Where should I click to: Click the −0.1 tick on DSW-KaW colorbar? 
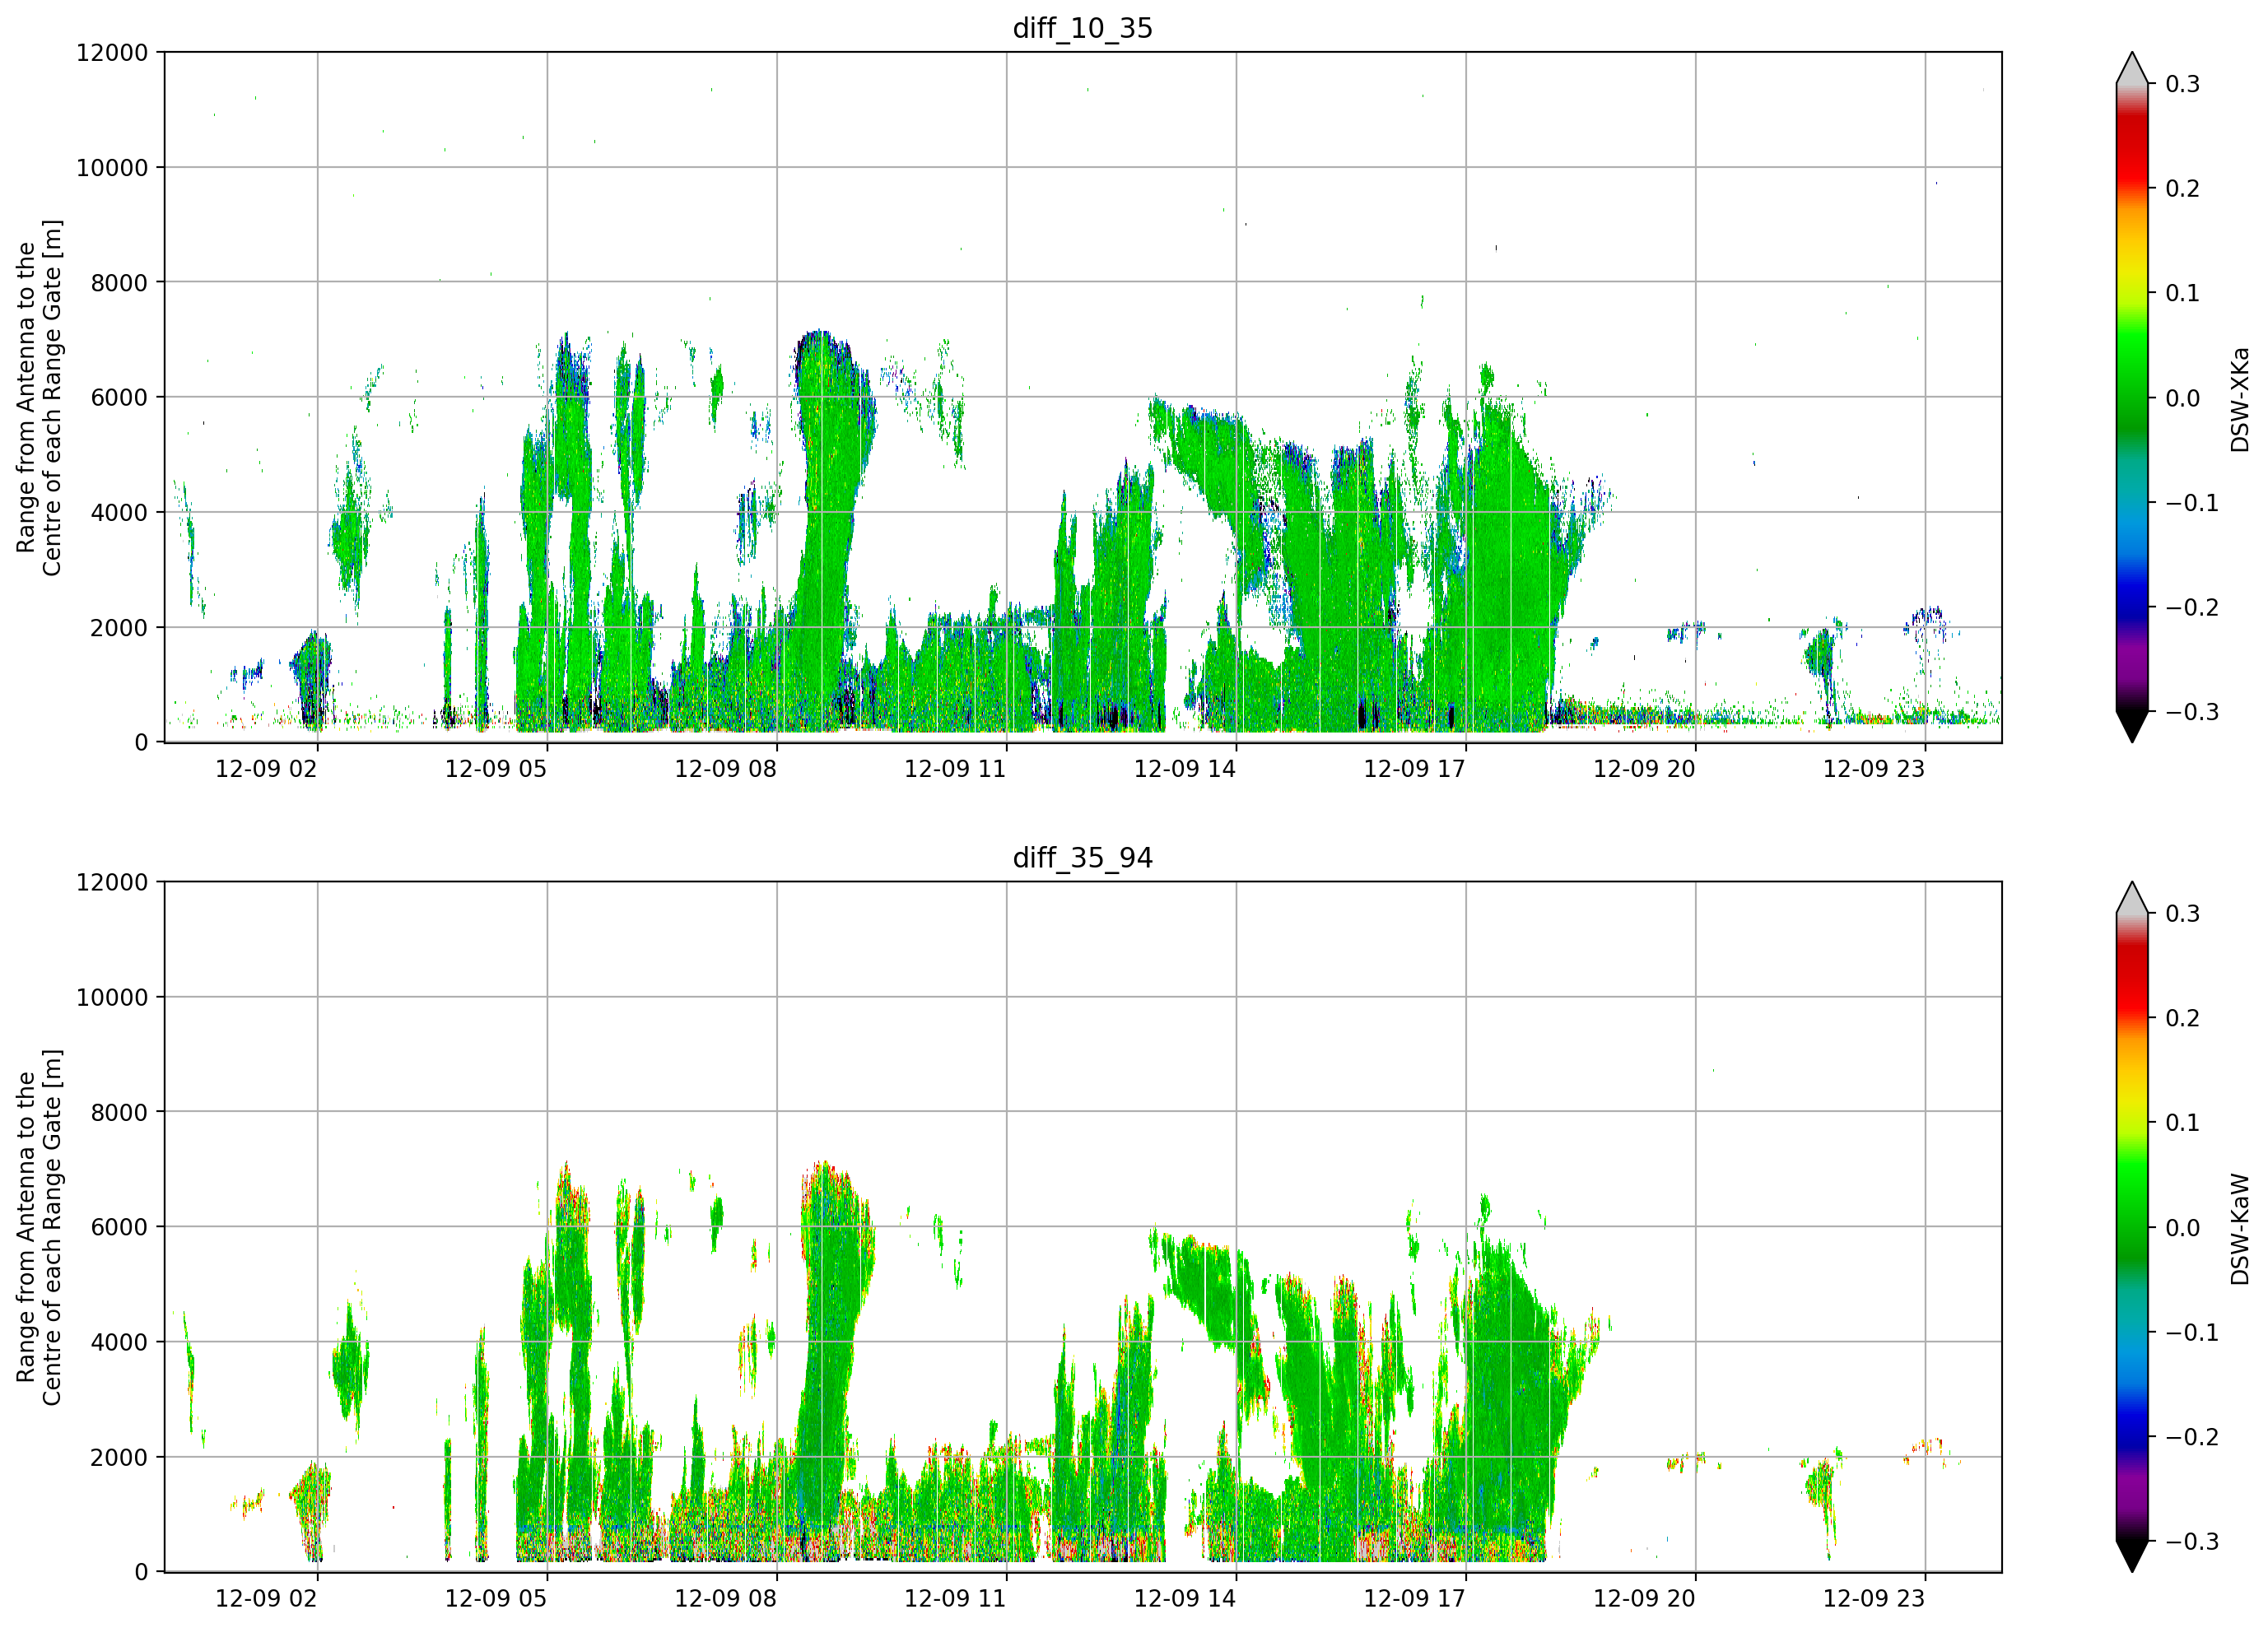[2192, 1333]
